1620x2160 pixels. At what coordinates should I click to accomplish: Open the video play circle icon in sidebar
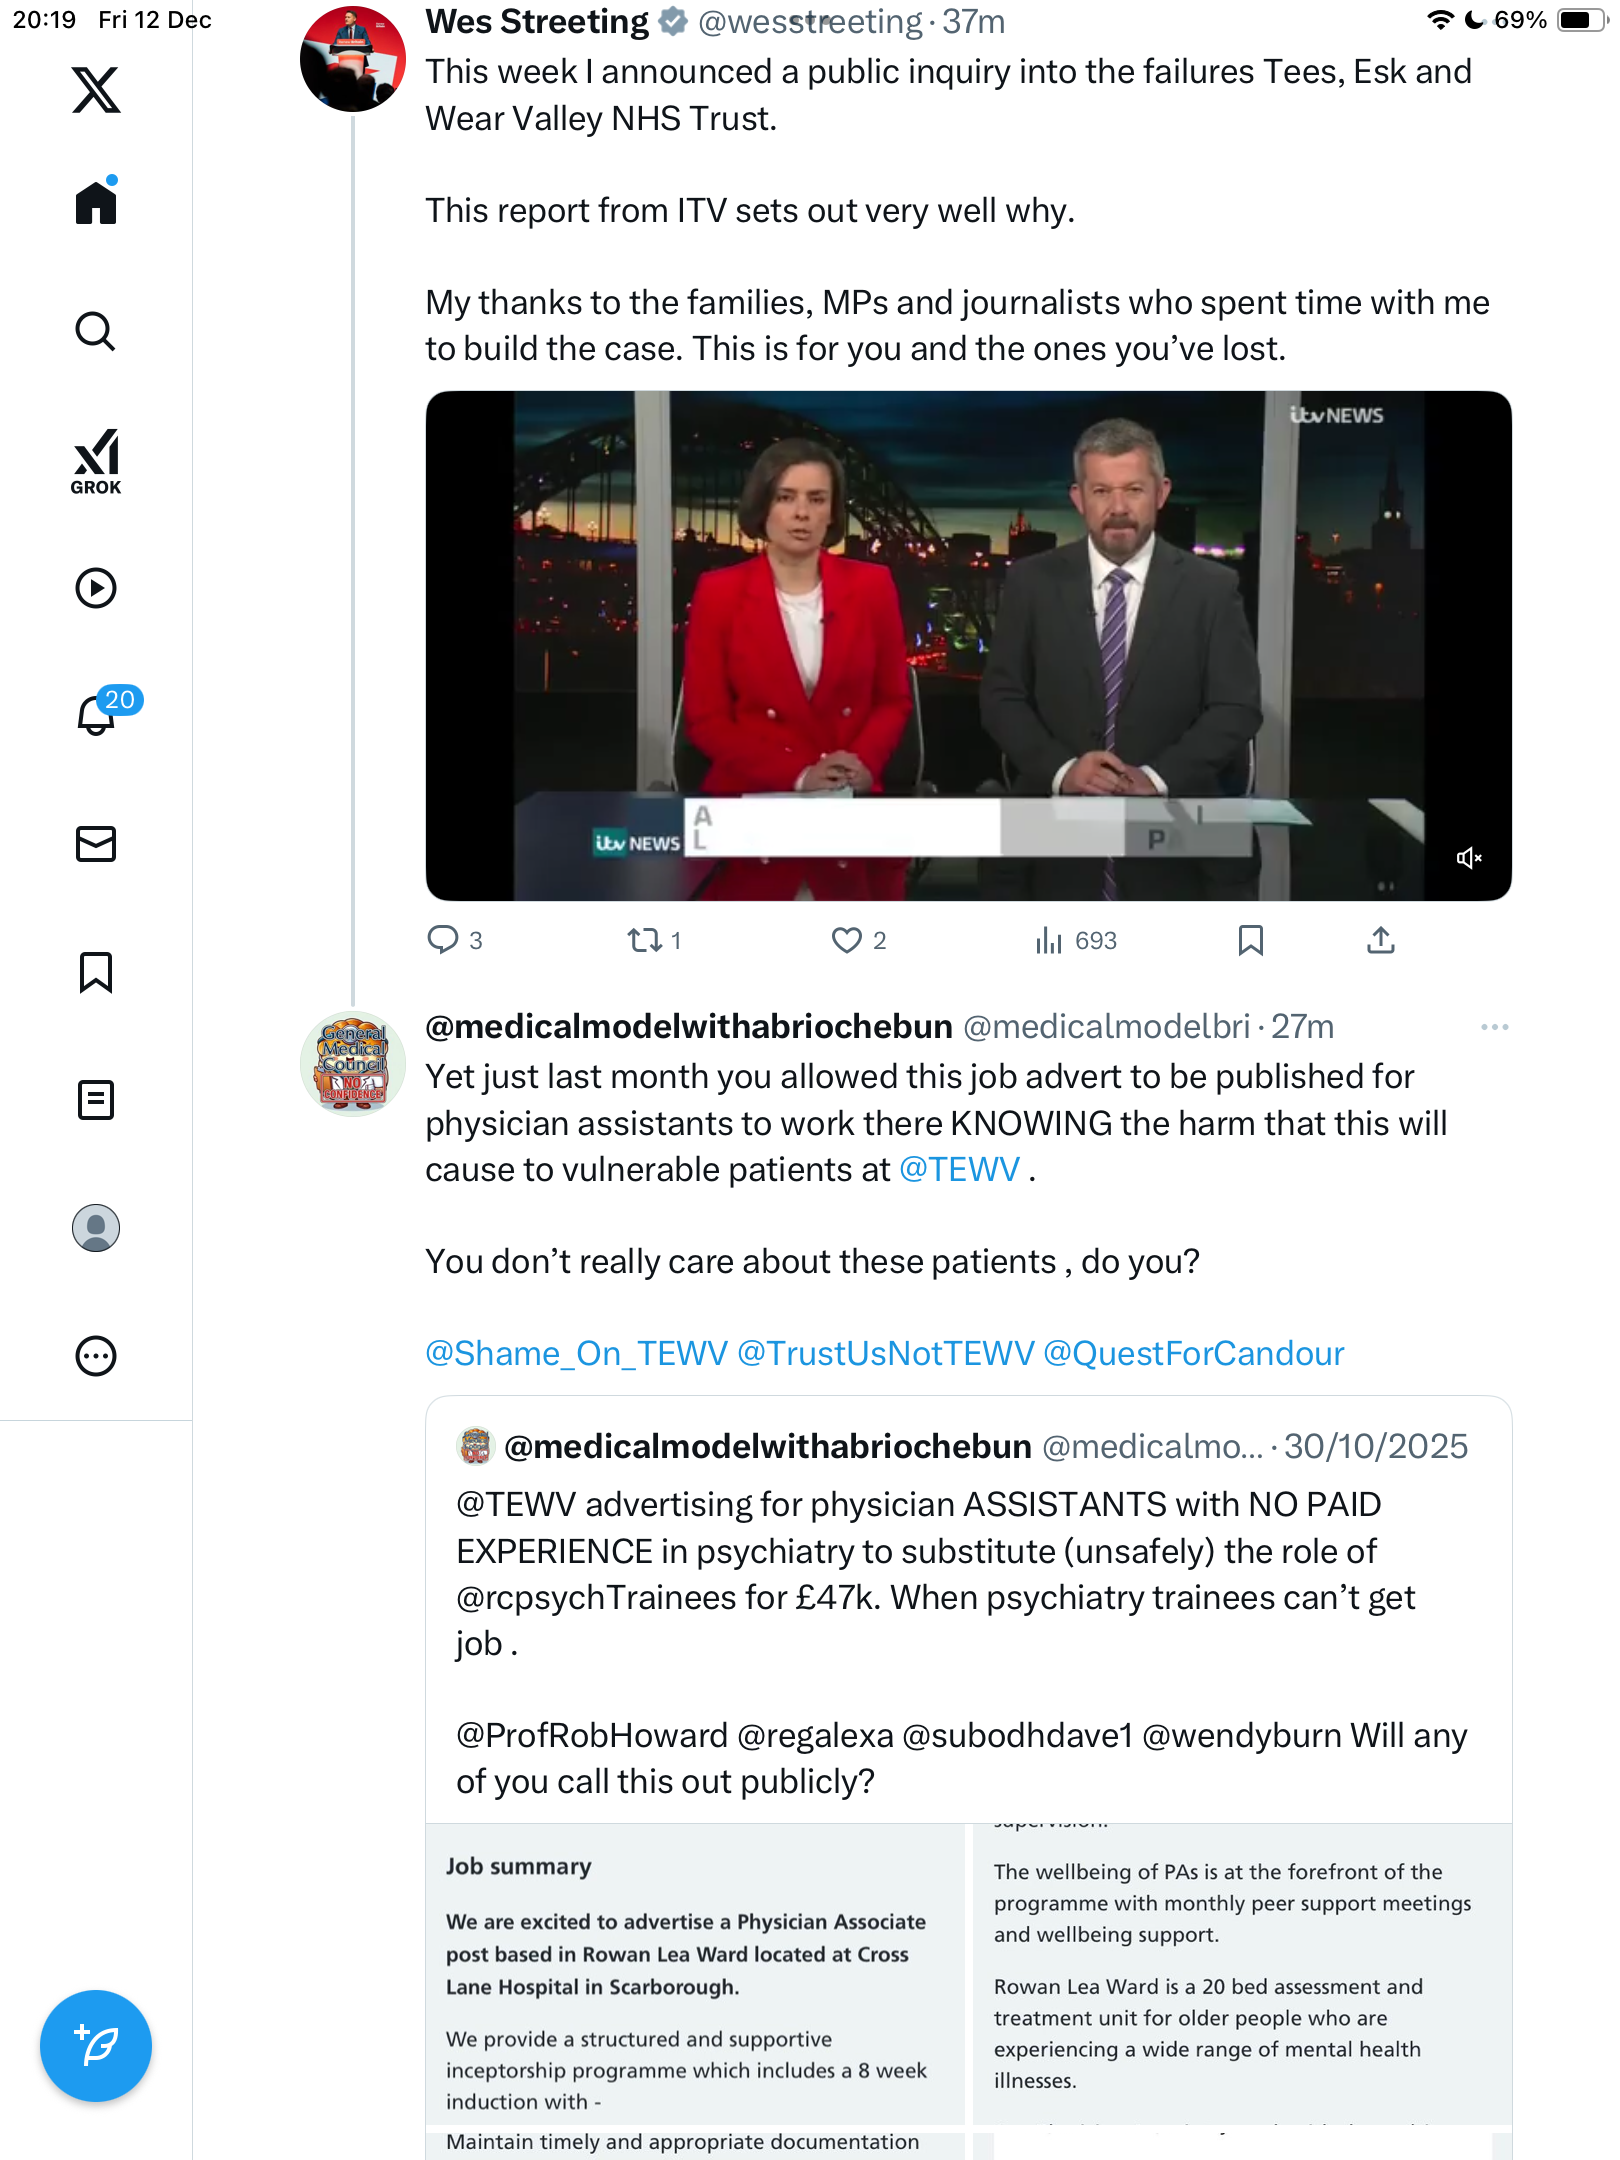[96, 588]
